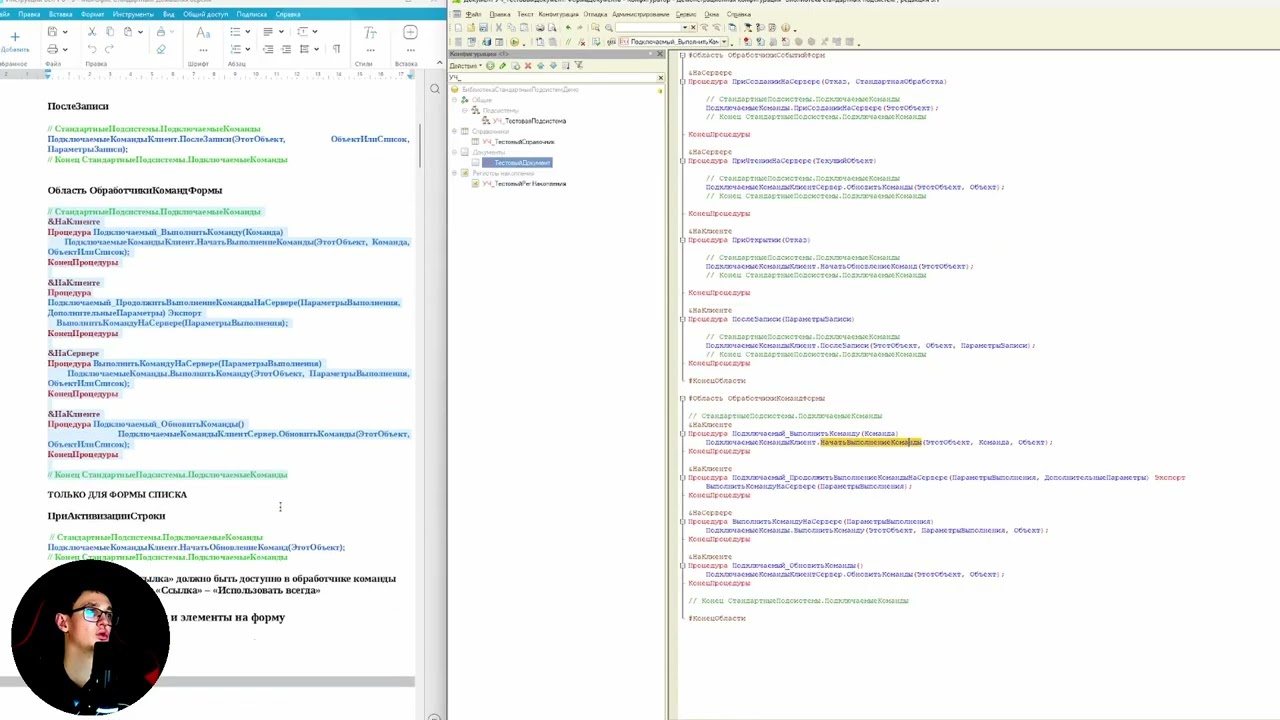Increase paragraph indent in MyOffice

click(x=286, y=49)
